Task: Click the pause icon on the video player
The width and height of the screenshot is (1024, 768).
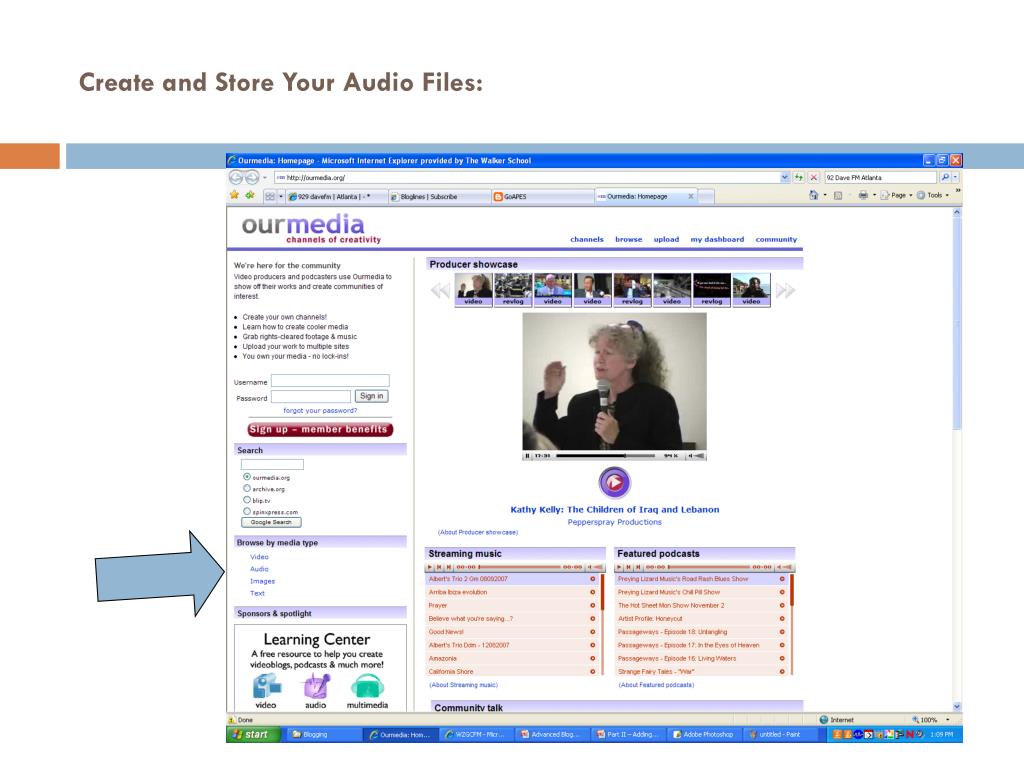Action: [x=527, y=456]
